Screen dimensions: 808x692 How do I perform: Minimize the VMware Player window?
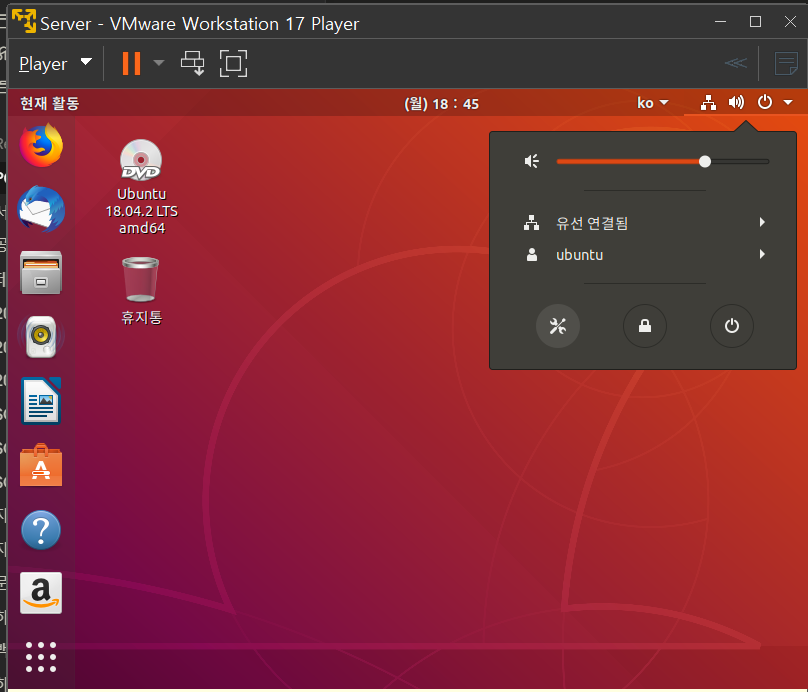[x=720, y=22]
